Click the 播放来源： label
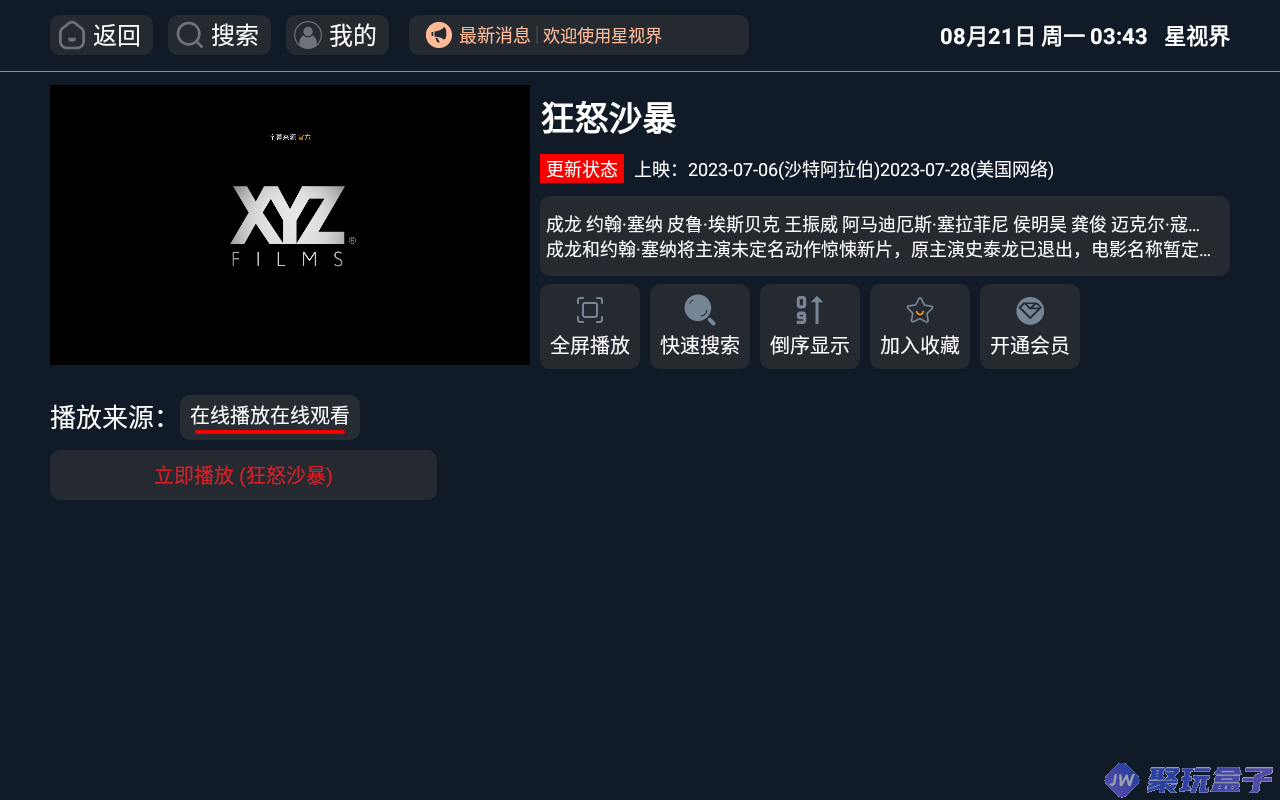Image resolution: width=1280 pixels, height=800 pixels. tap(109, 417)
